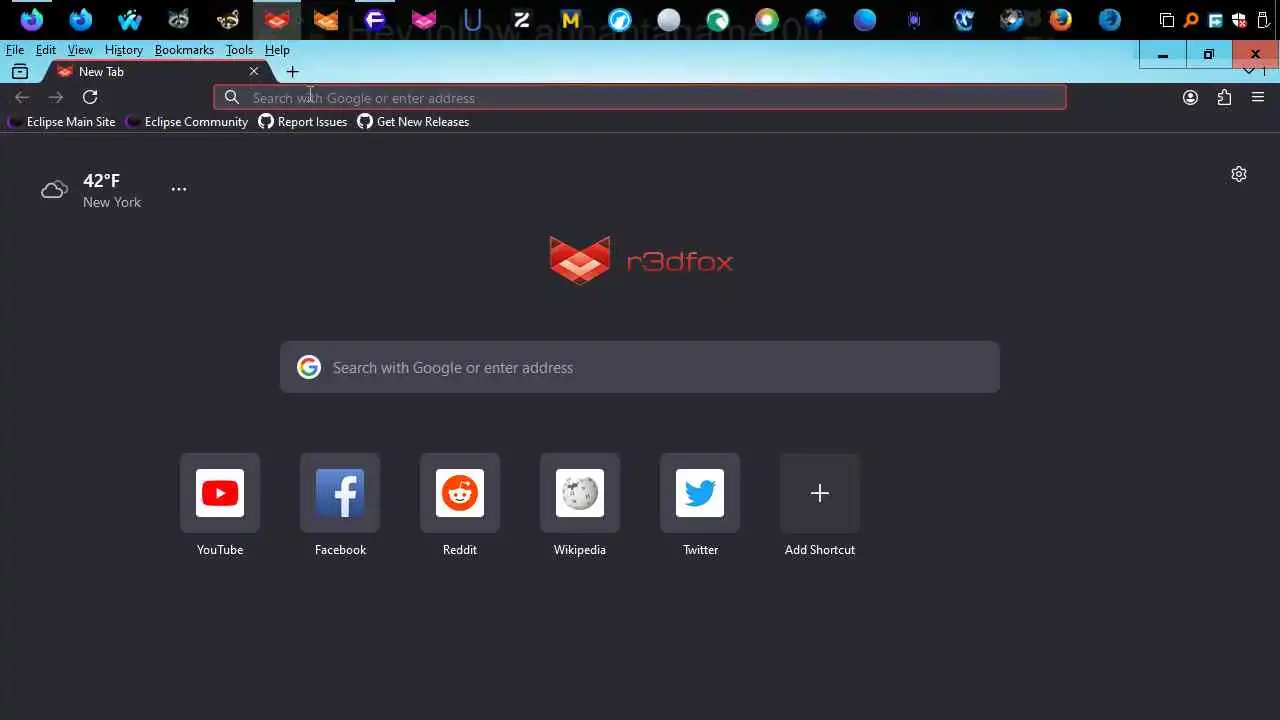Click the rainbow ring taskbar icon
The width and height of the screenshot is (1280, 720).
point(767,19)
